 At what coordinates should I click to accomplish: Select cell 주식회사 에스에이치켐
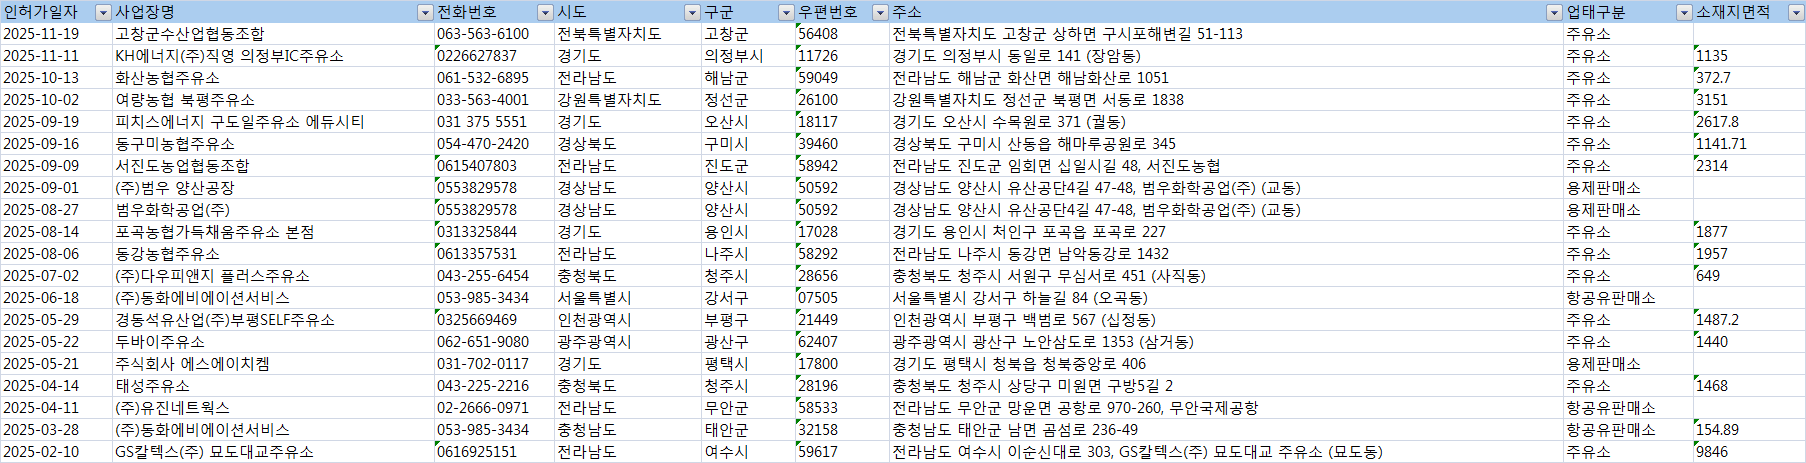point(273,364)
